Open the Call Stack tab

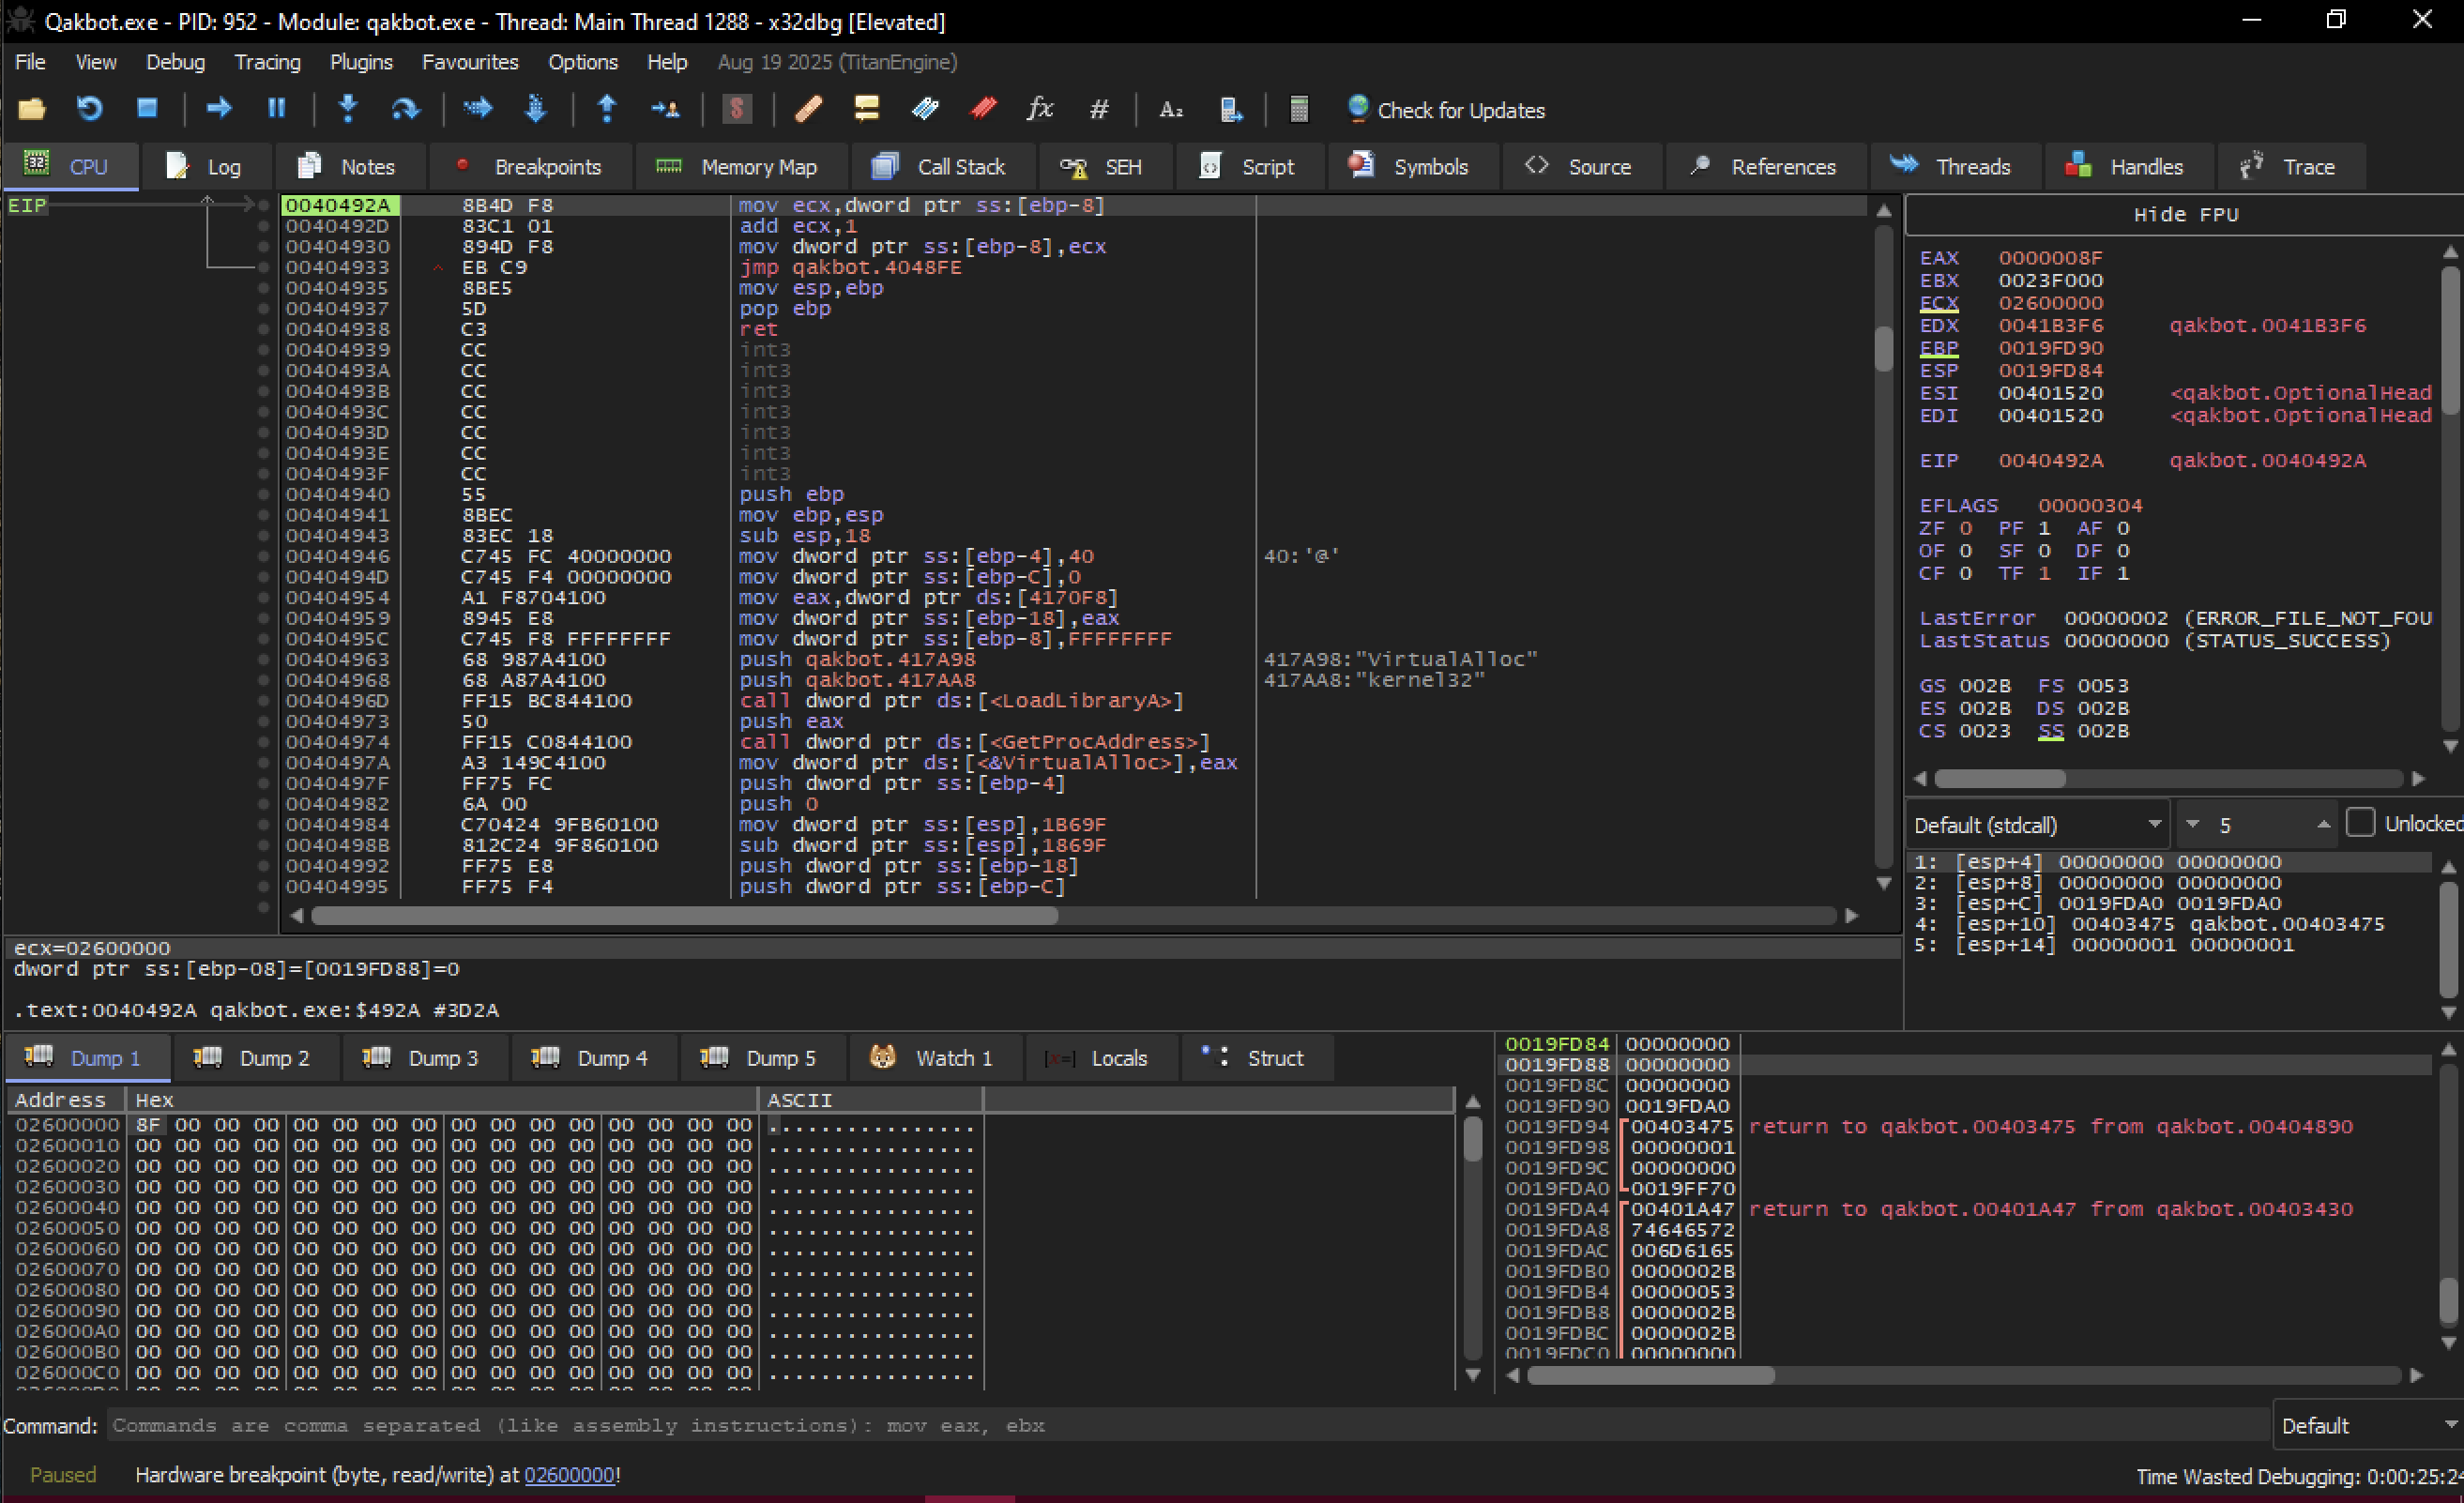(x=940, y=167)
